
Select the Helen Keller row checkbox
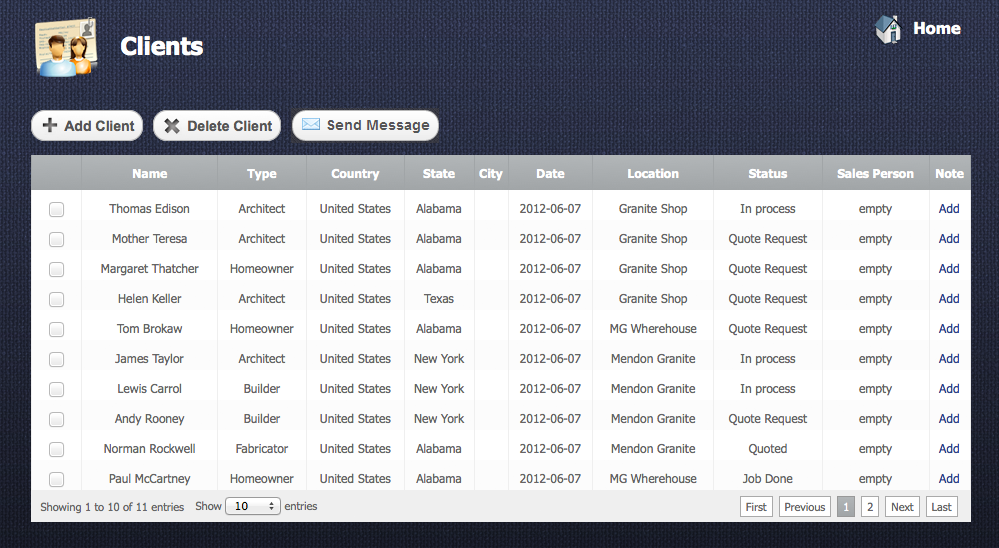point(56,299)
